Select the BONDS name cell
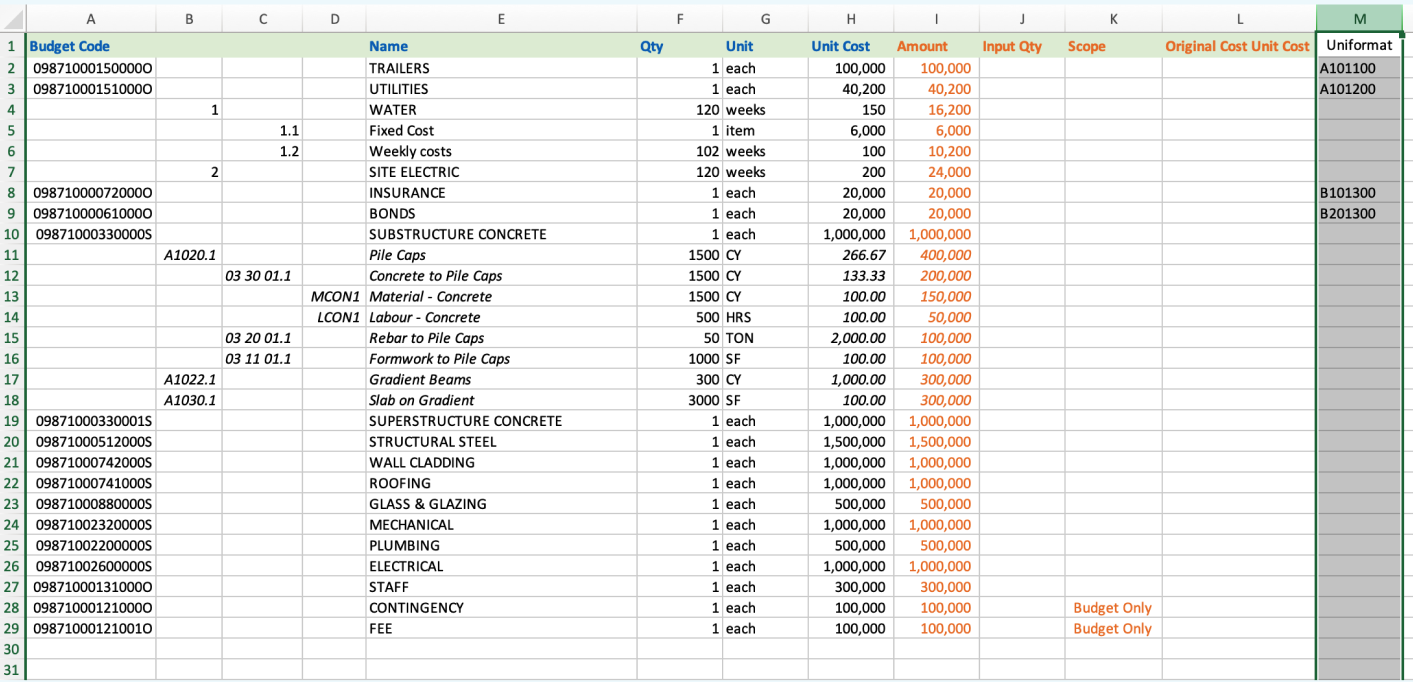 pos(501,214)
